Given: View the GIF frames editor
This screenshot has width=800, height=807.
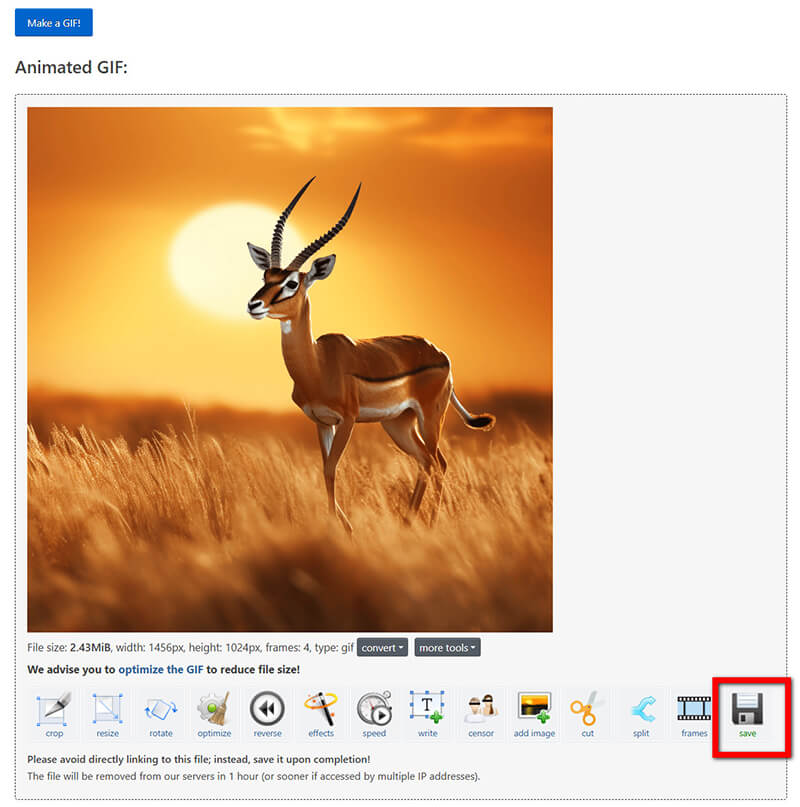Looking at the screenshot, I should point(694,715).
